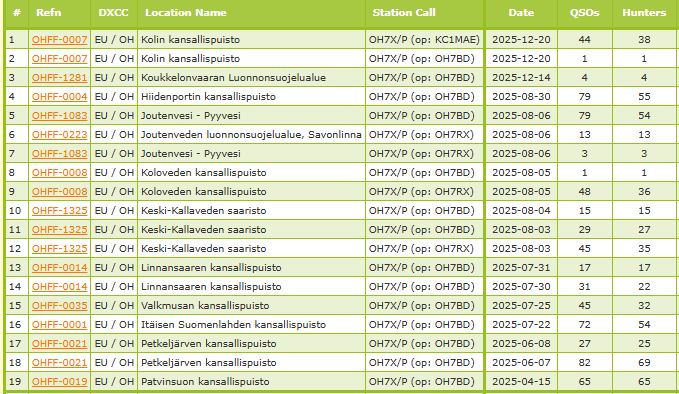Select date cell 2025-07-22

pyautogui.click(x=521, y=325)
